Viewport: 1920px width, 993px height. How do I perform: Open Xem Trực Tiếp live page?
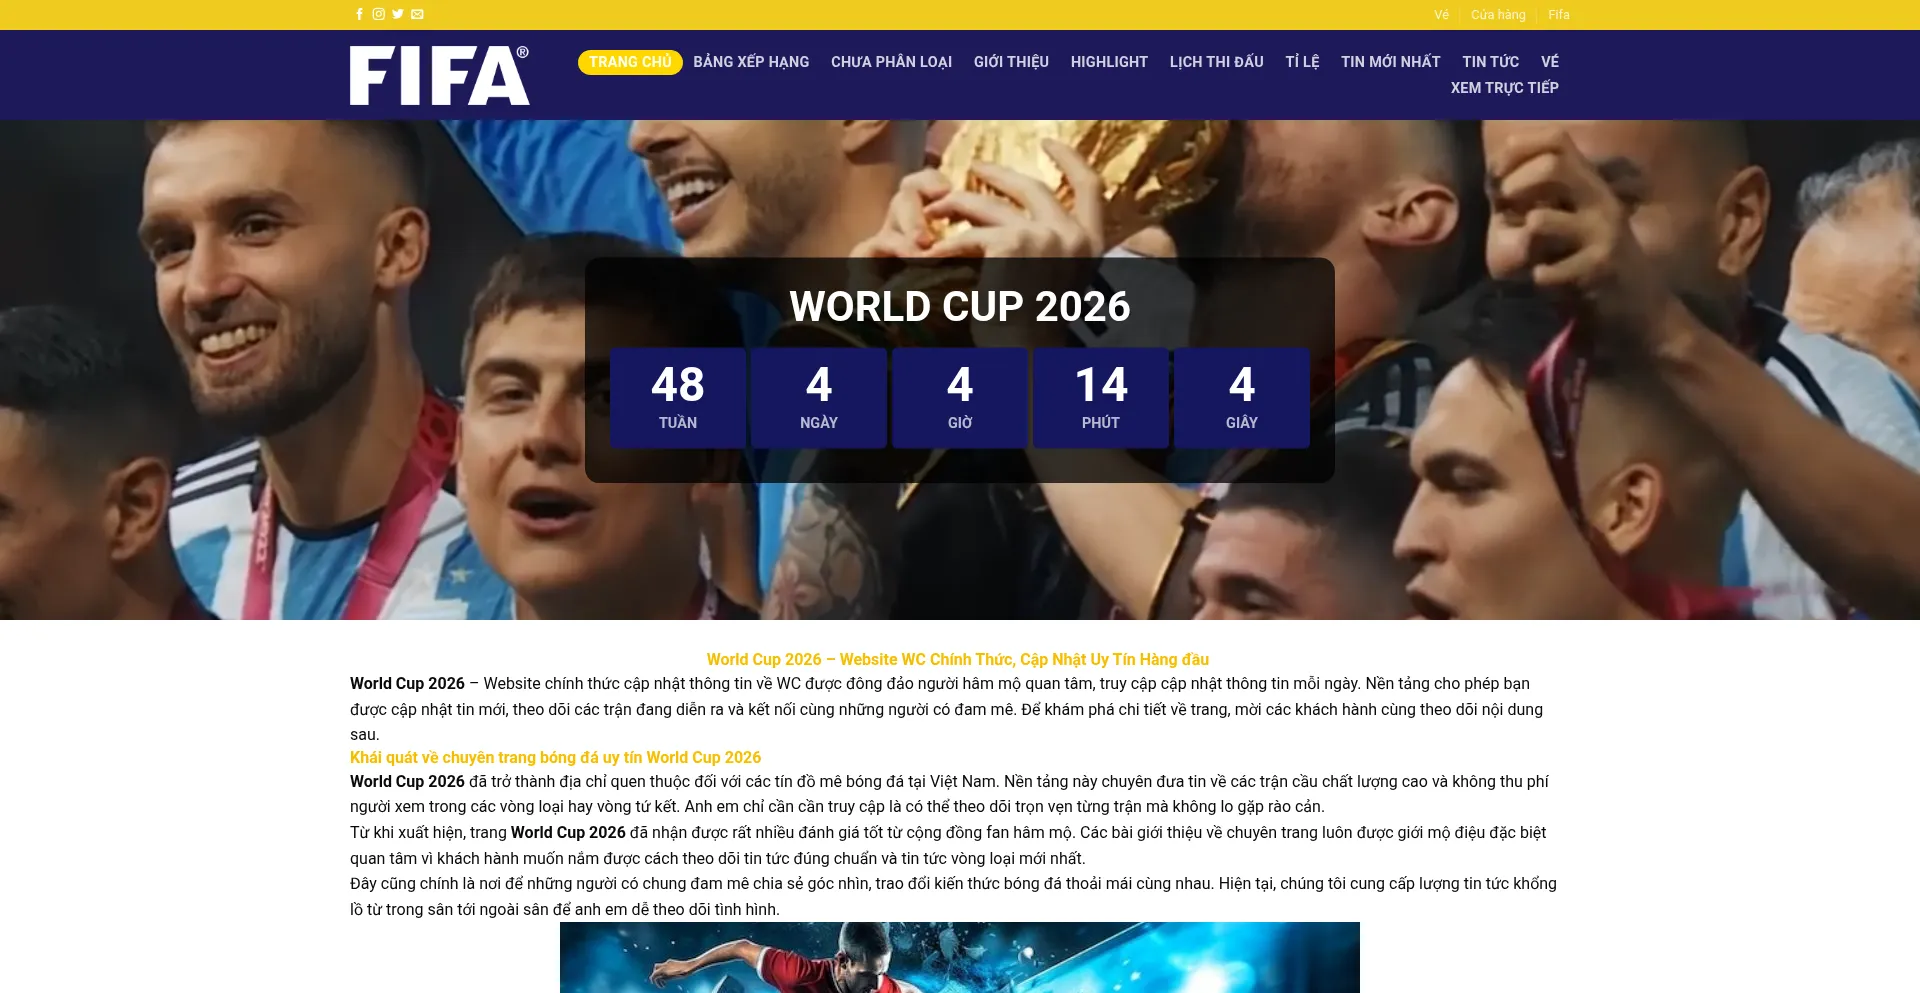[x=1504, y=88]
